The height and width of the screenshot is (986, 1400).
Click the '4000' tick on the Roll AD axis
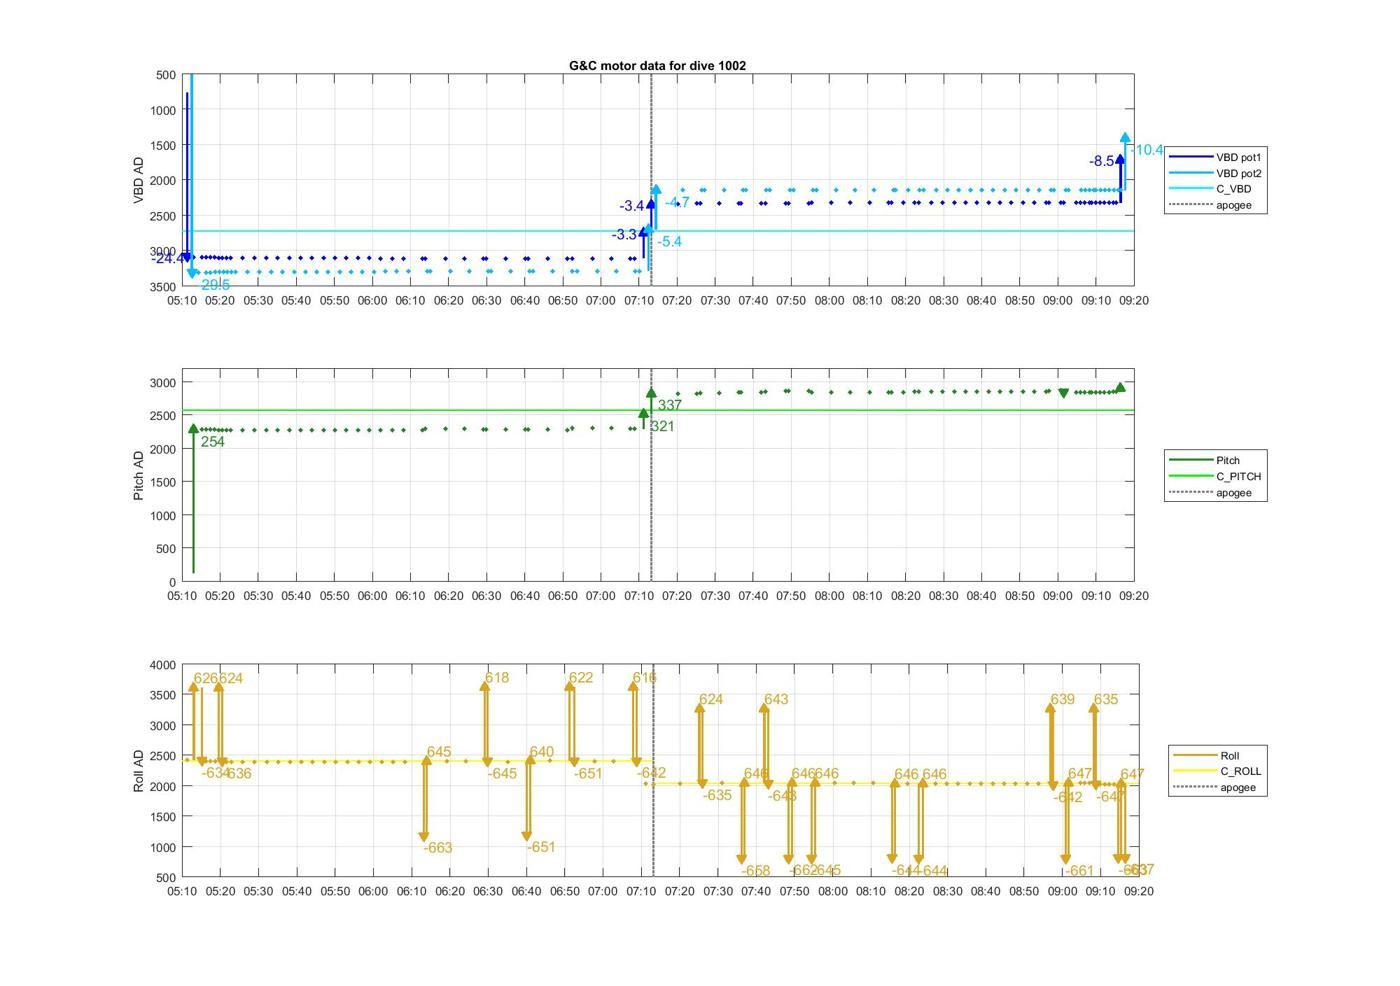click(164, 665)
